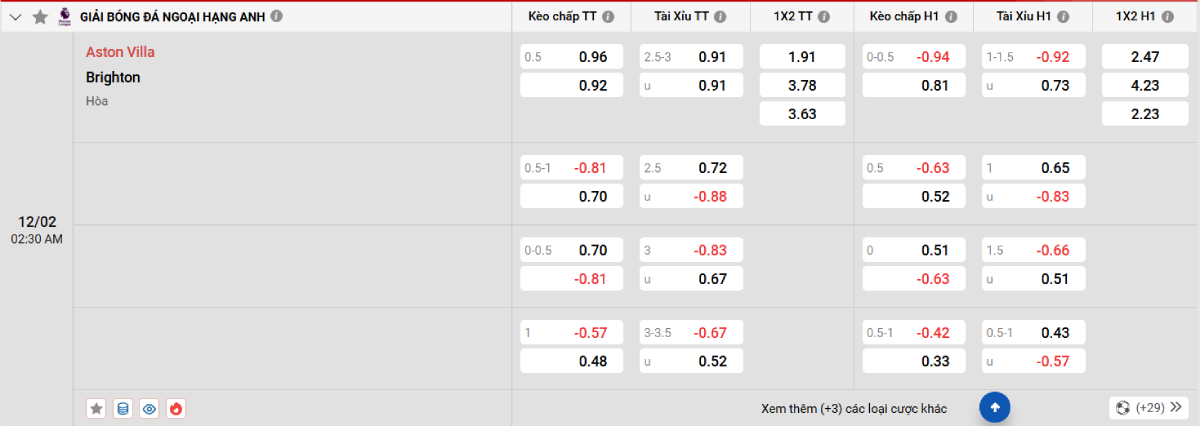Click the favorite star in league header
The image size is (1200, 426).
(x=40, y=17)
